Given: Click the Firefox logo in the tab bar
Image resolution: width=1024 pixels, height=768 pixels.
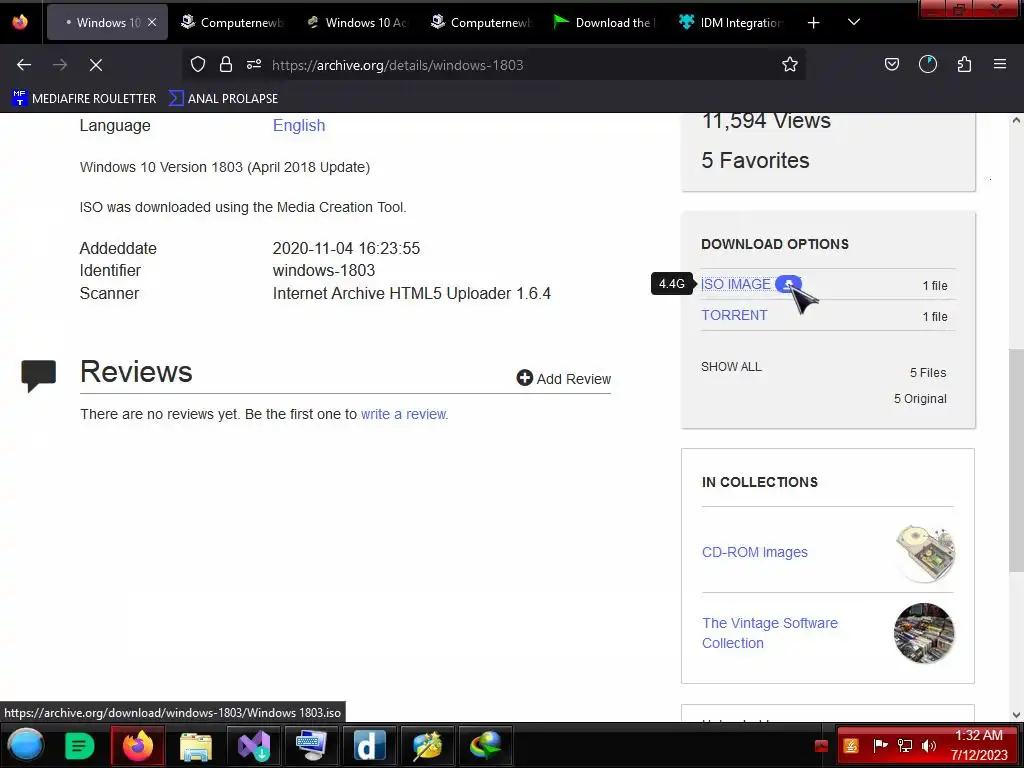Looking at the screenshot, I should [20, 22].
